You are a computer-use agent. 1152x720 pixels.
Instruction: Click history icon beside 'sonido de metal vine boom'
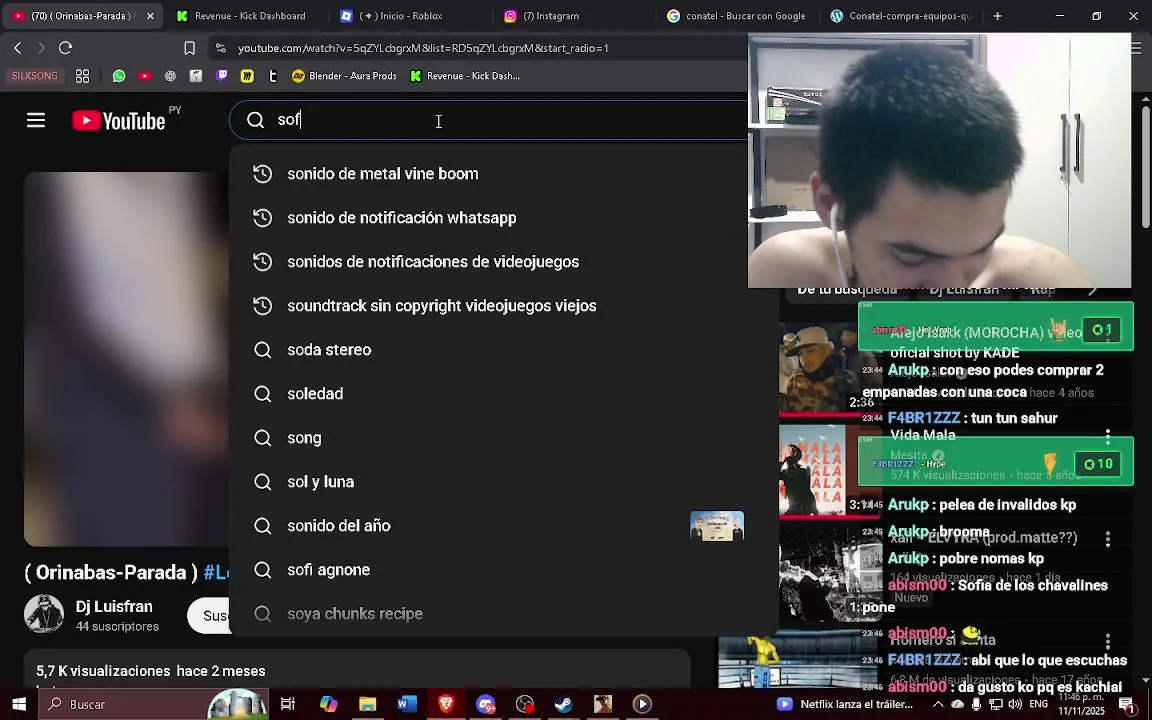tap(262, 173)
